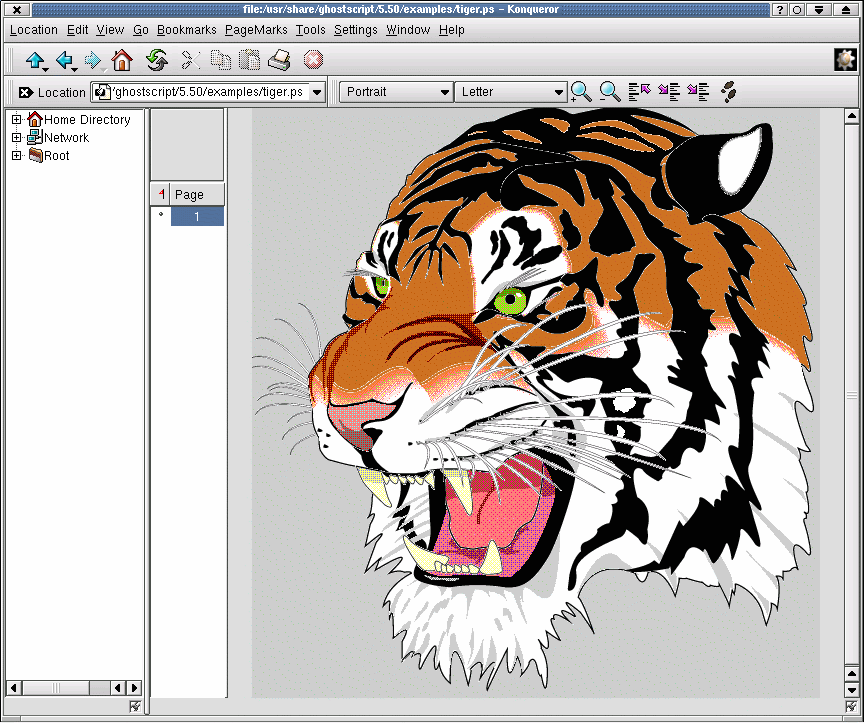Toggle the document view's corner checkbox
The image size is (864, 723).
point(851,706)
